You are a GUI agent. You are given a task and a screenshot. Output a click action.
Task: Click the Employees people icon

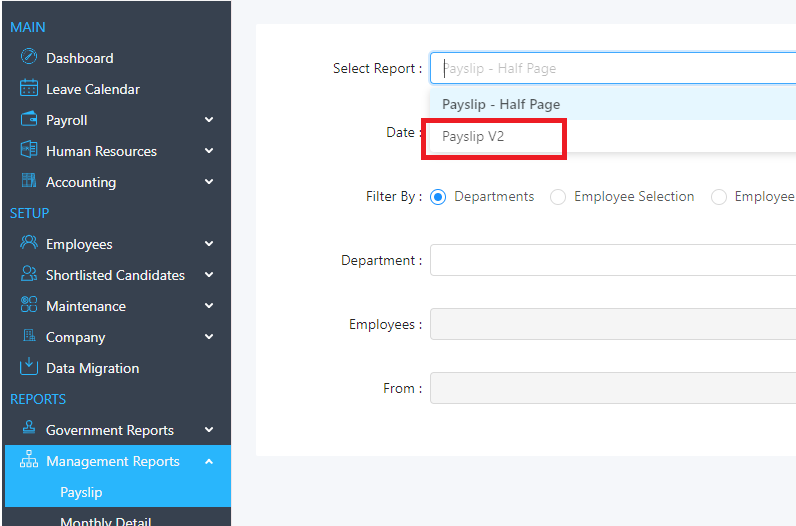point(29,242)
